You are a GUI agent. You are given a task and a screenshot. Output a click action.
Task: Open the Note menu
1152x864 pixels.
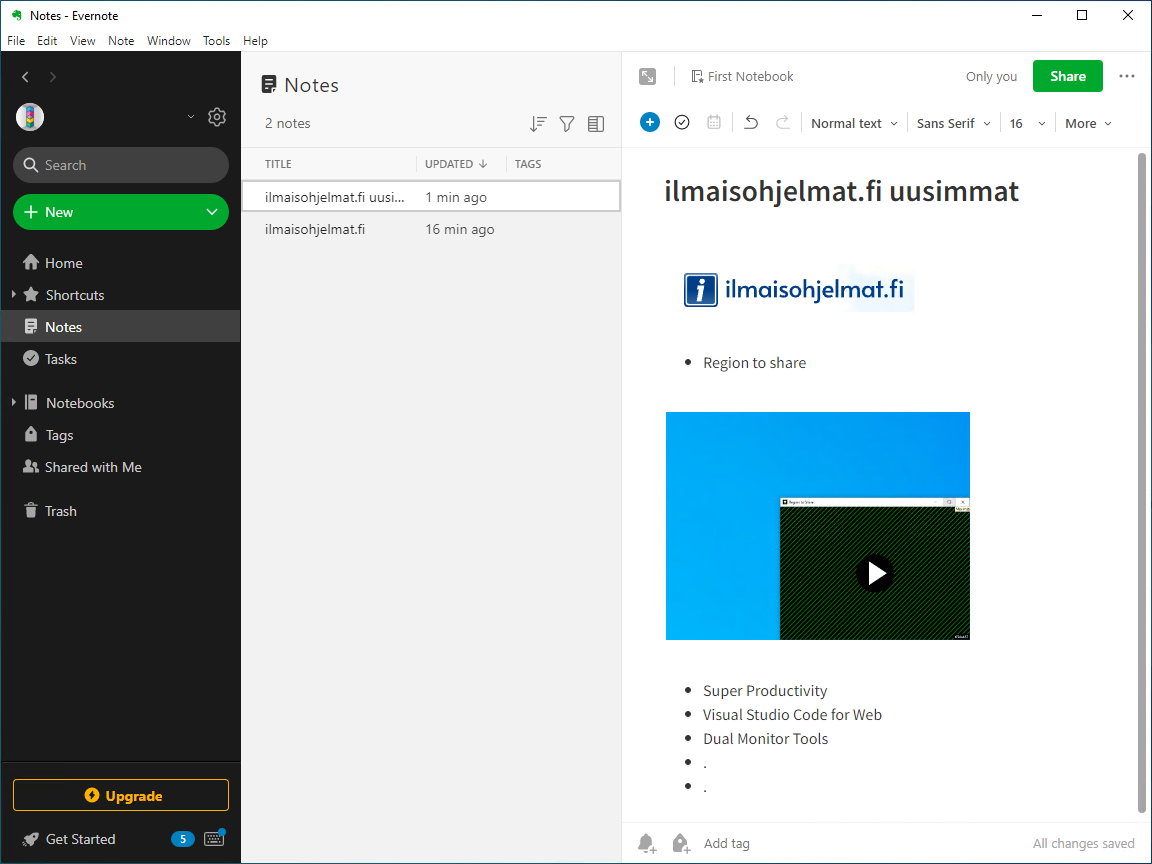[x=121, y=40]
